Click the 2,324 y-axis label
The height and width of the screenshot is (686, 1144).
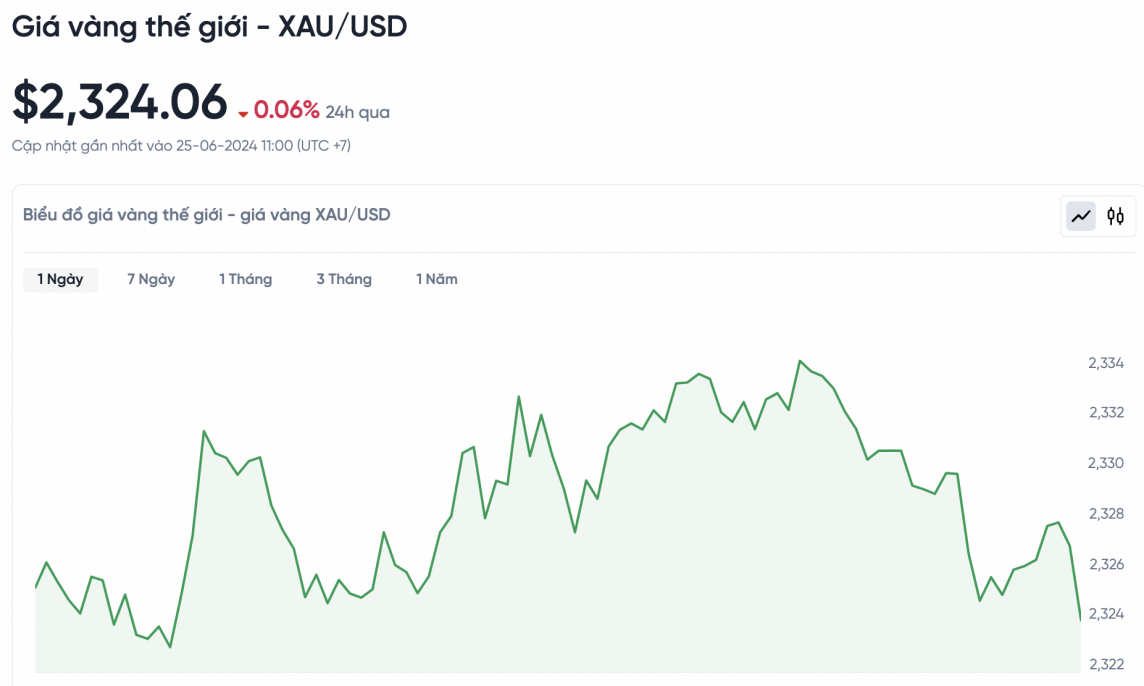tap(1106, 613)
